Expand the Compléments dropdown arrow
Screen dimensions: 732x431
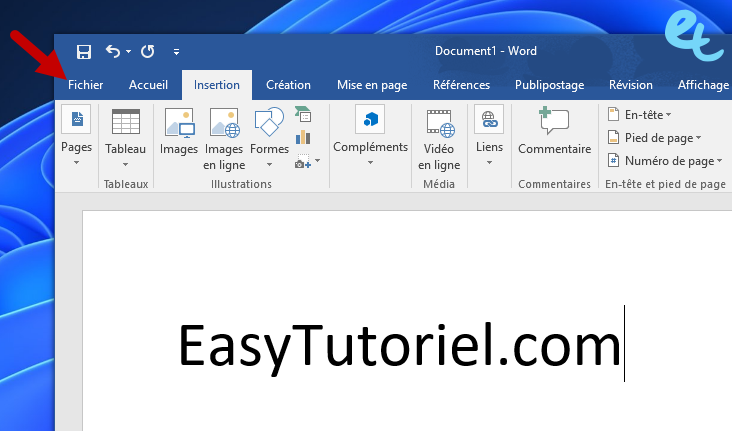pyautogui.click(x=370, y=163)
